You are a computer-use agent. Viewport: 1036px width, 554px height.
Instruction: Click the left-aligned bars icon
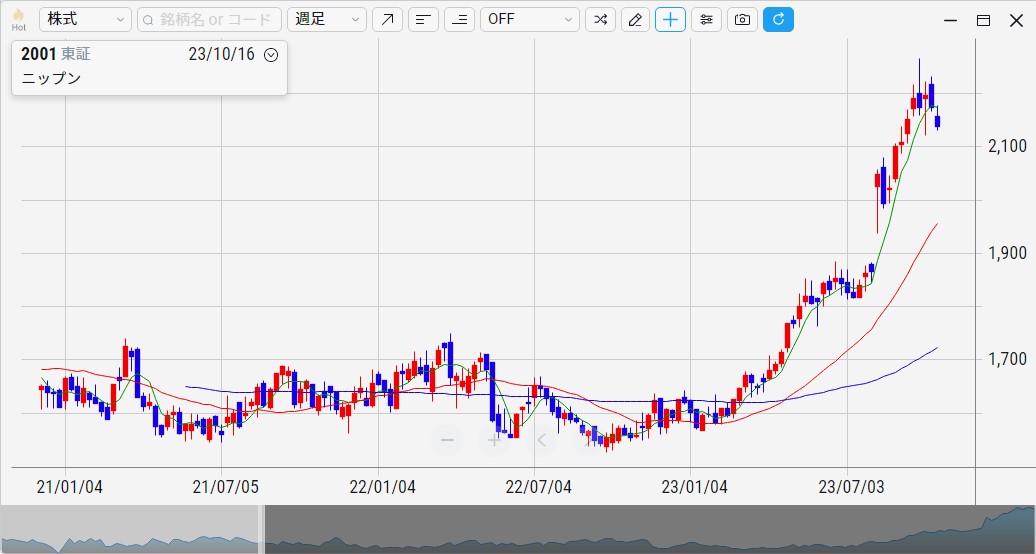click(423, 20)
